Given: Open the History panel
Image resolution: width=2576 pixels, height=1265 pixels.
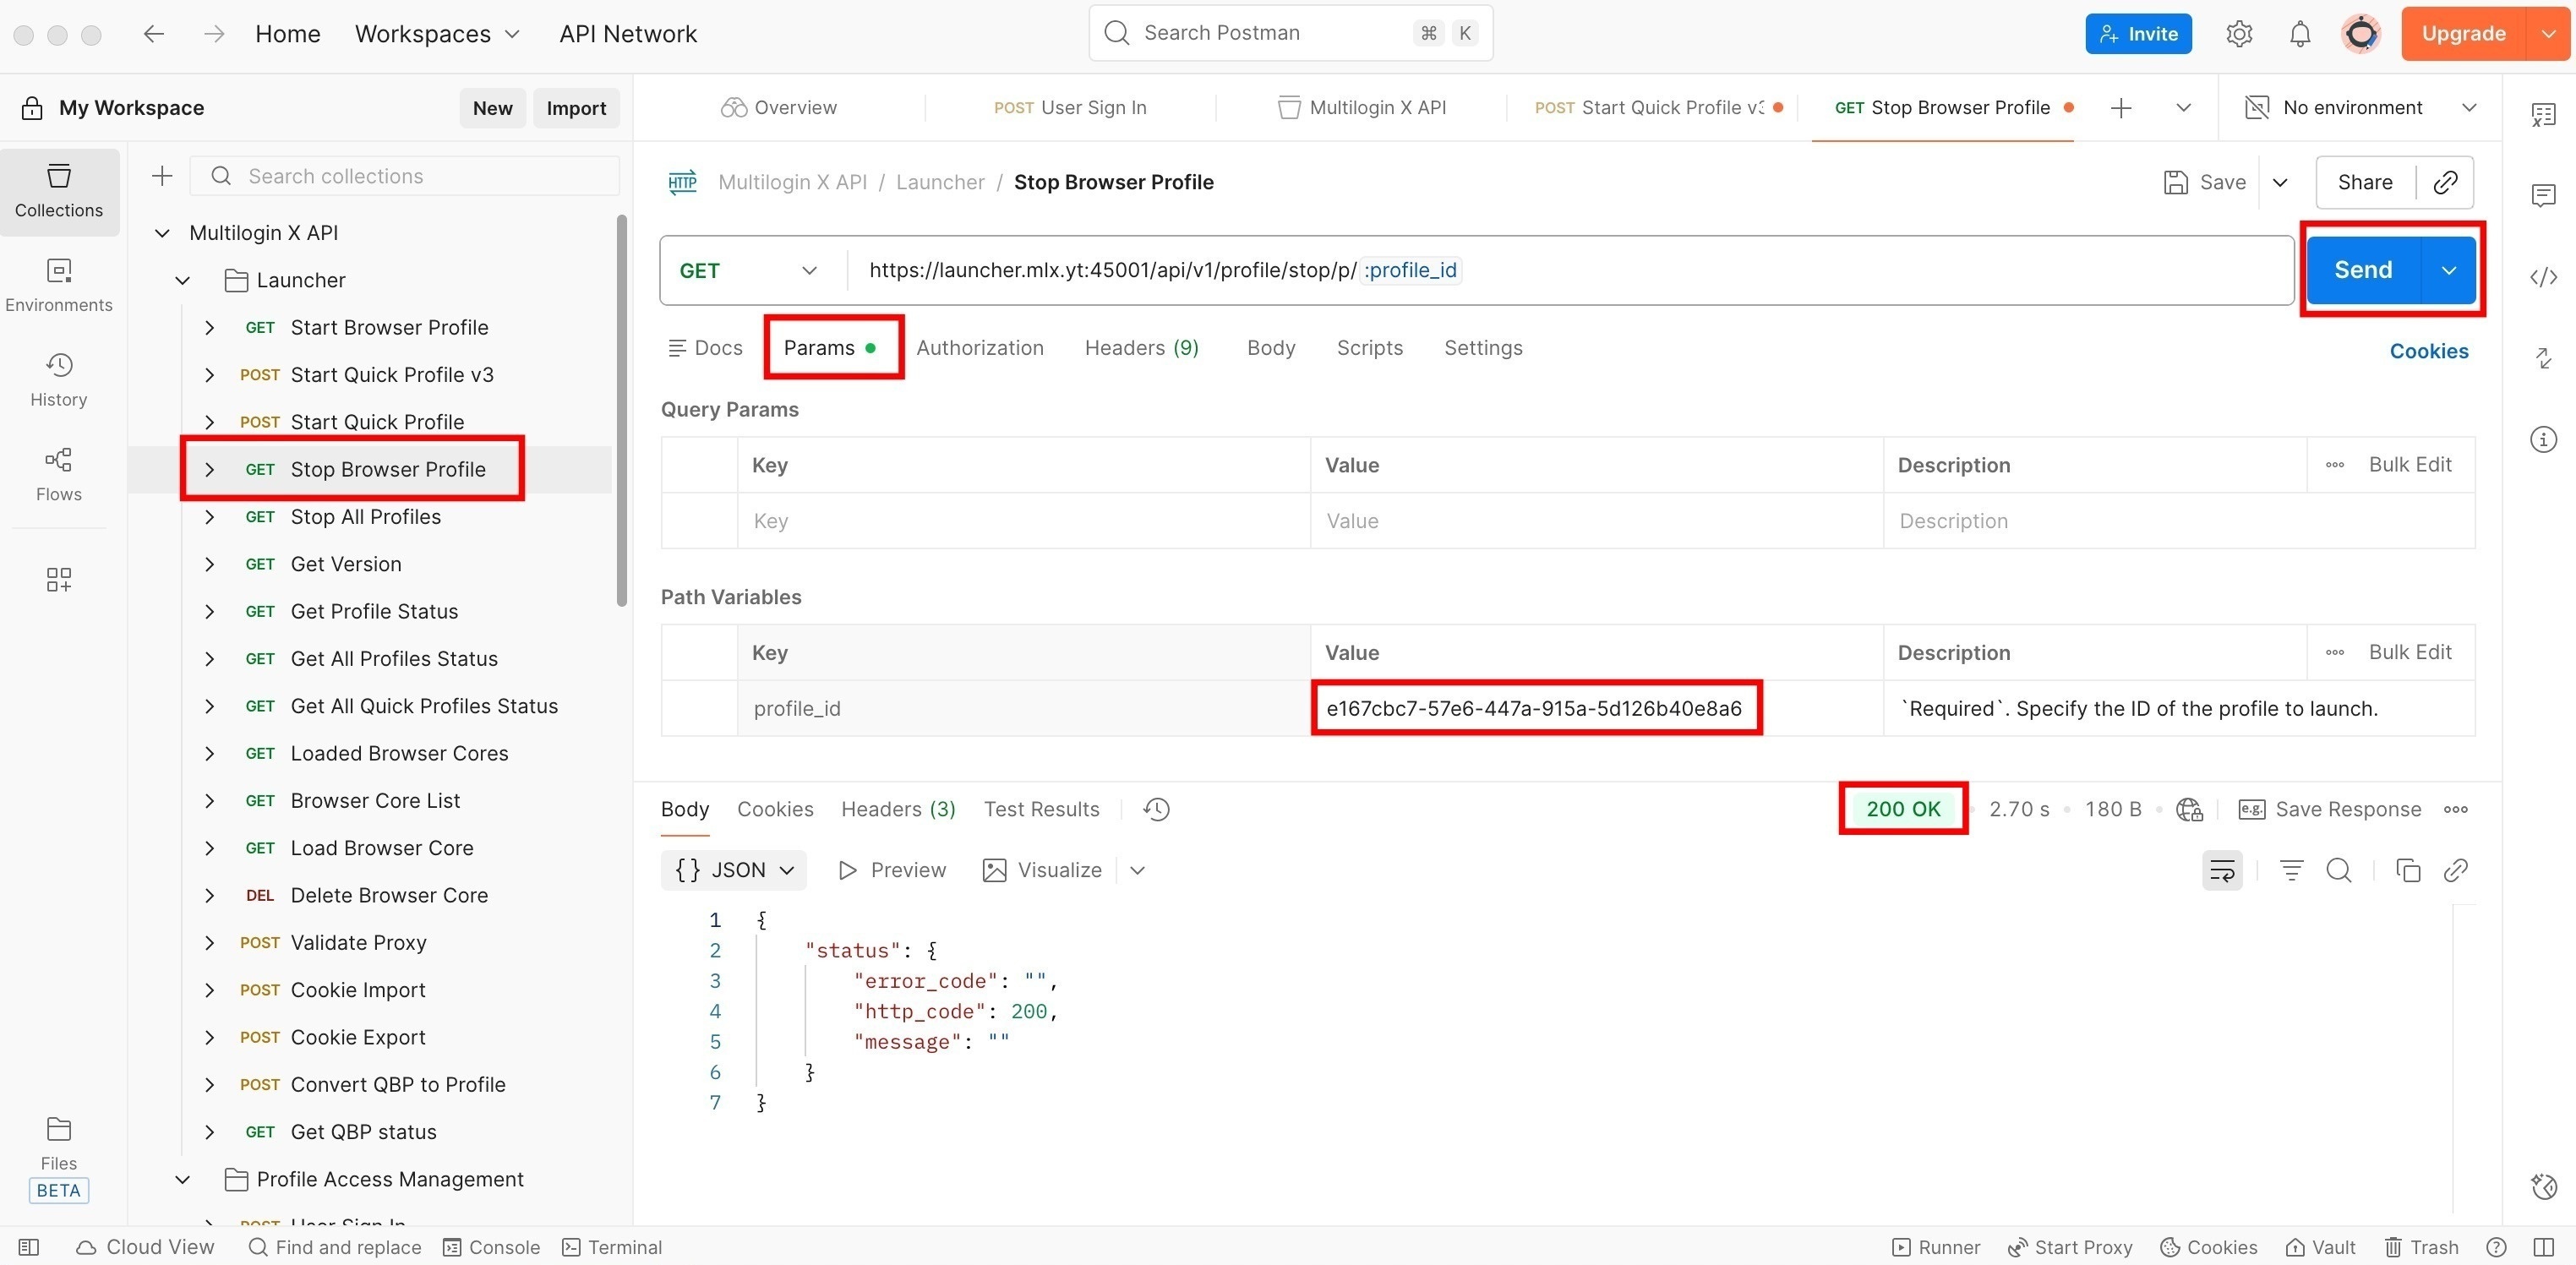Looking at the screenshot, I should coord(58,379).
